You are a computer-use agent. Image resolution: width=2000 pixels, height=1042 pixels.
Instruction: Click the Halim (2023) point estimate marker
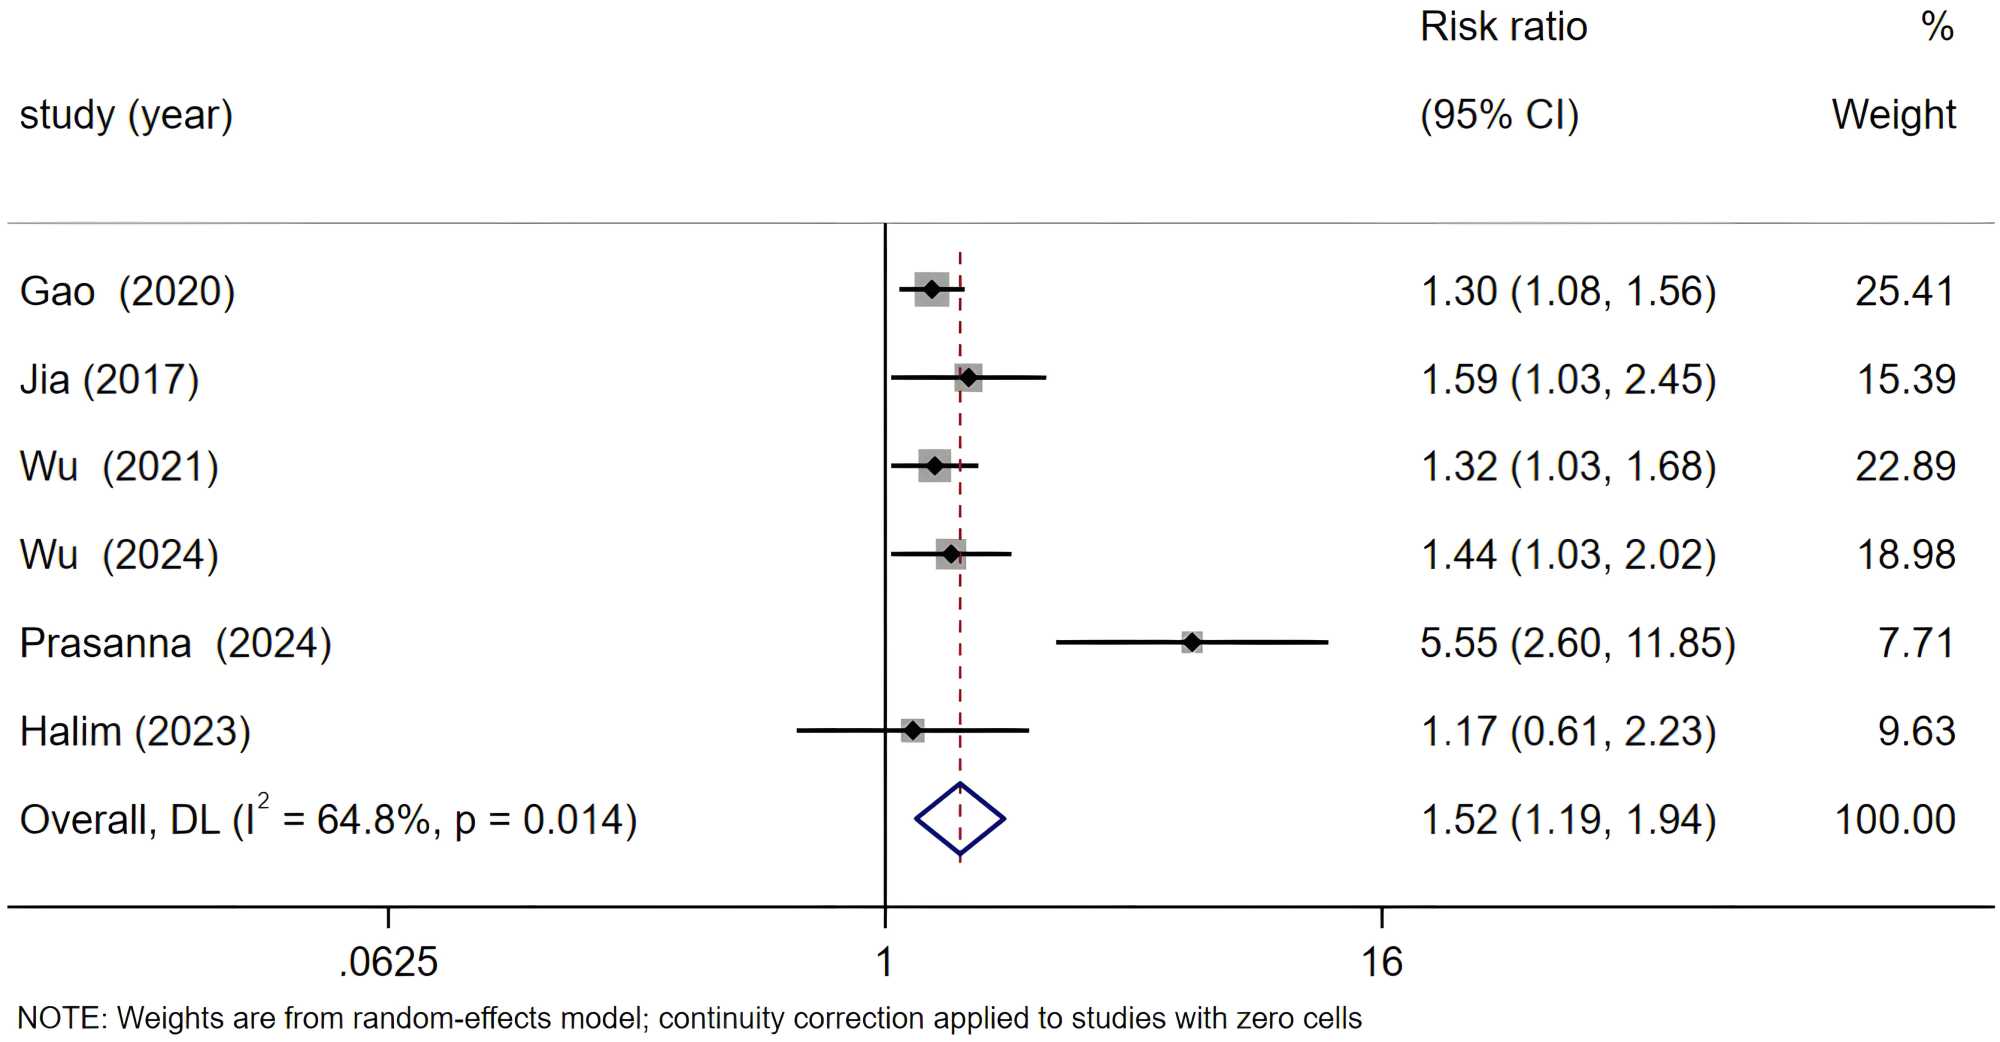[x=912, y=731]
